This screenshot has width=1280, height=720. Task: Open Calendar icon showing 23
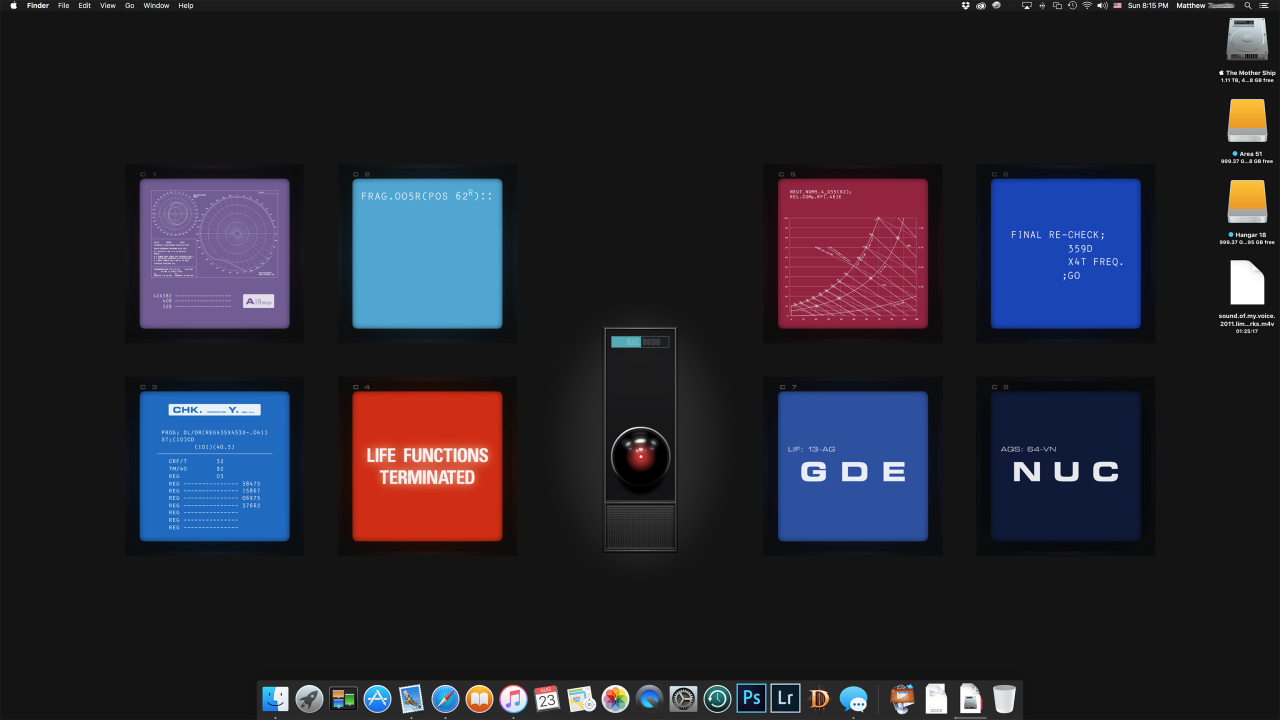click(547, 698)
